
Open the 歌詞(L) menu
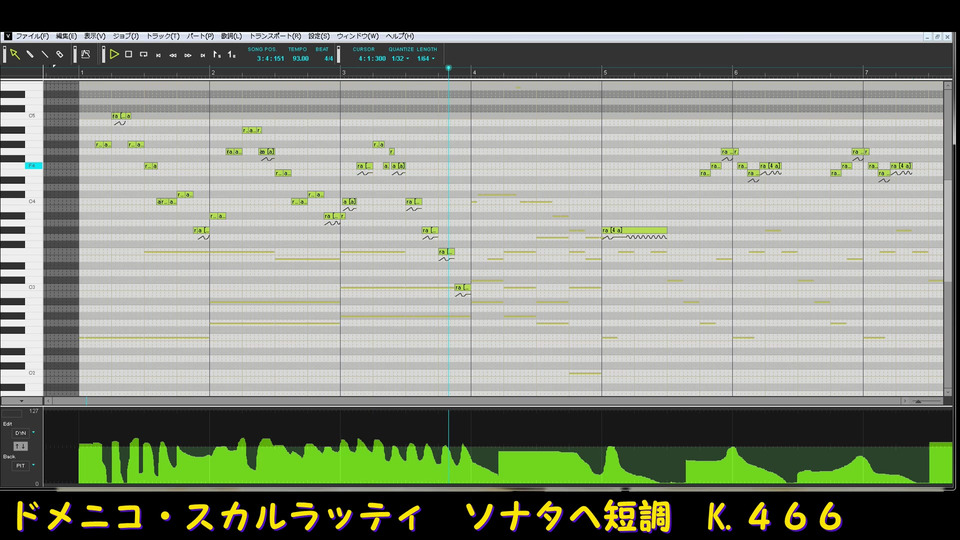(x=231, y=36)
